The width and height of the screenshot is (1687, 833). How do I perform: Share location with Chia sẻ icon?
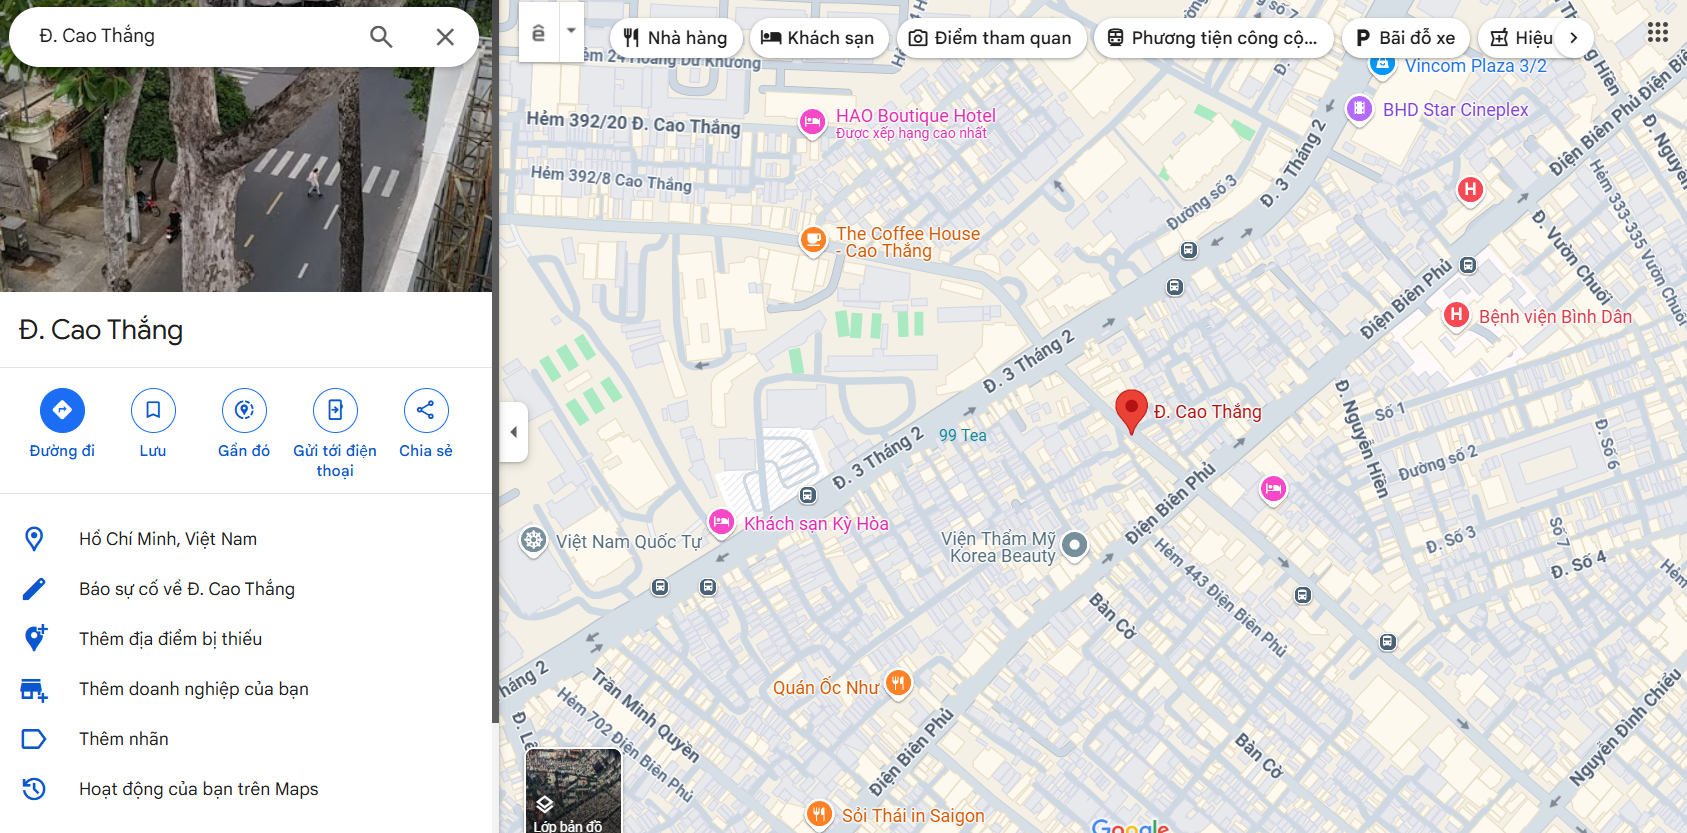point(426,410)
